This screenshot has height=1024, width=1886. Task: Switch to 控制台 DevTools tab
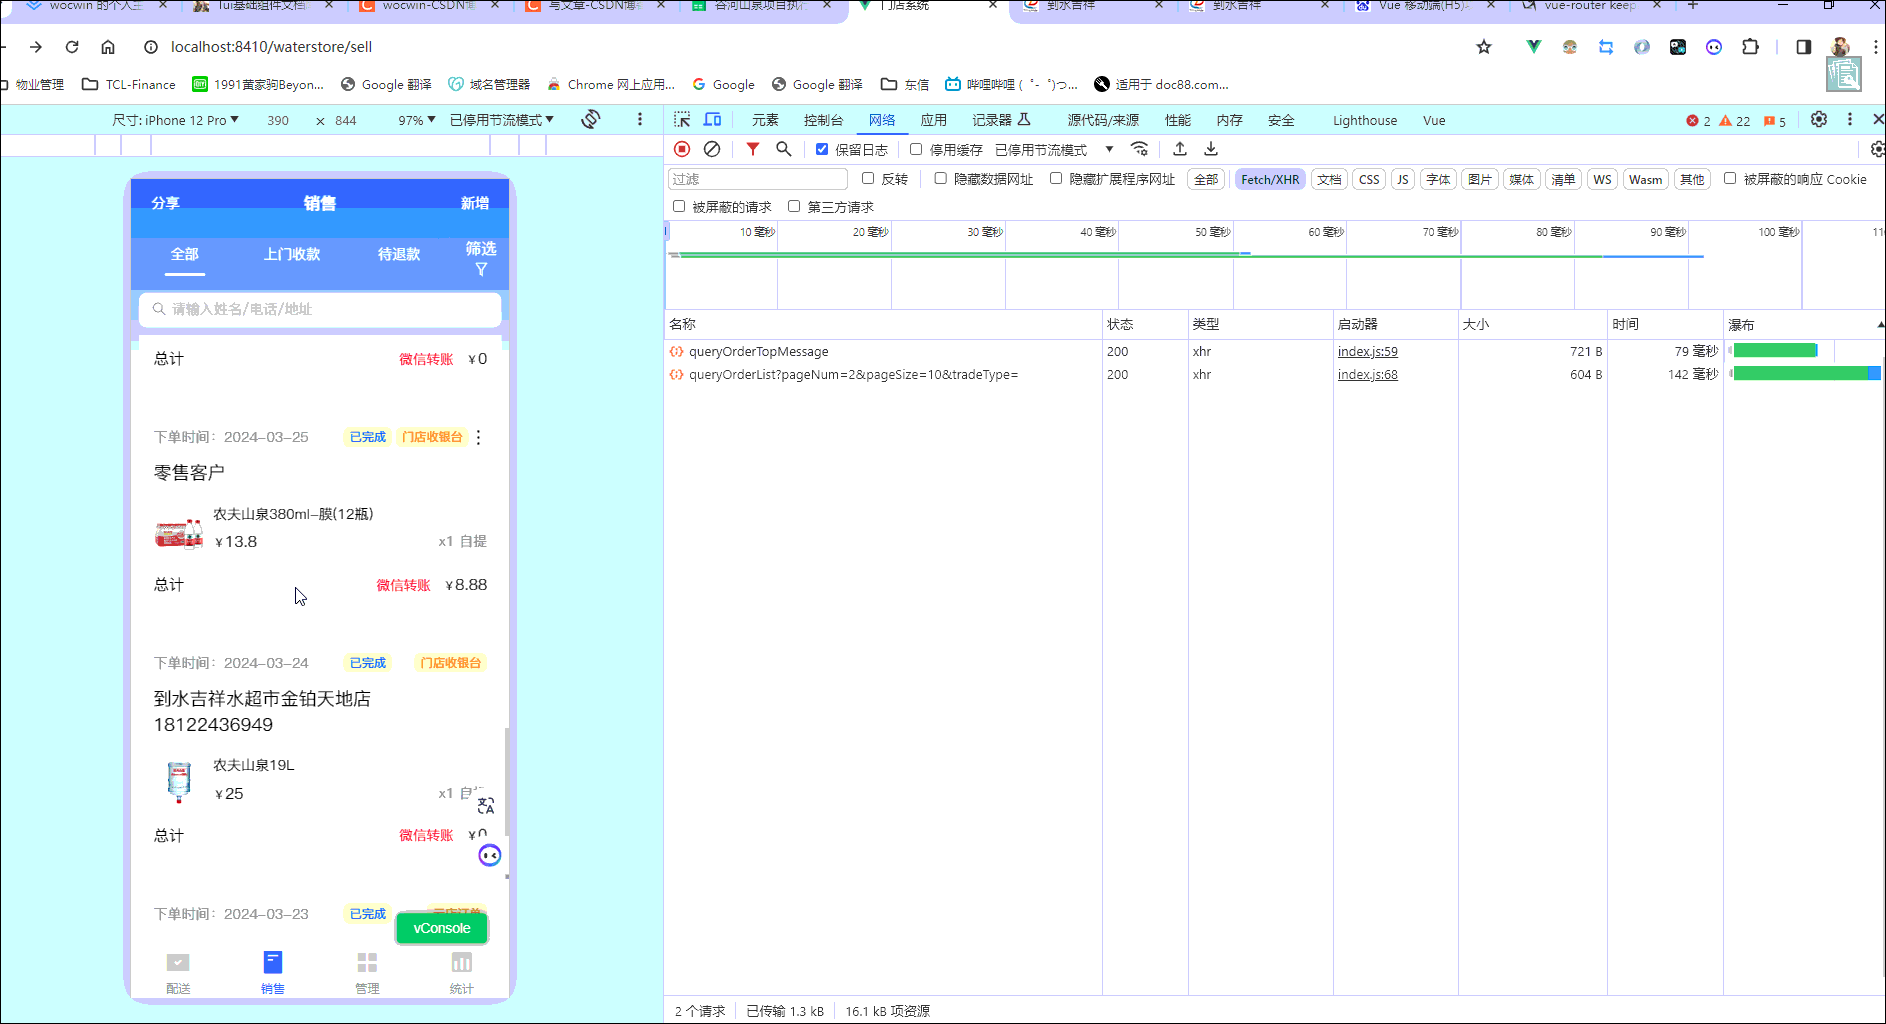[823, 120]
